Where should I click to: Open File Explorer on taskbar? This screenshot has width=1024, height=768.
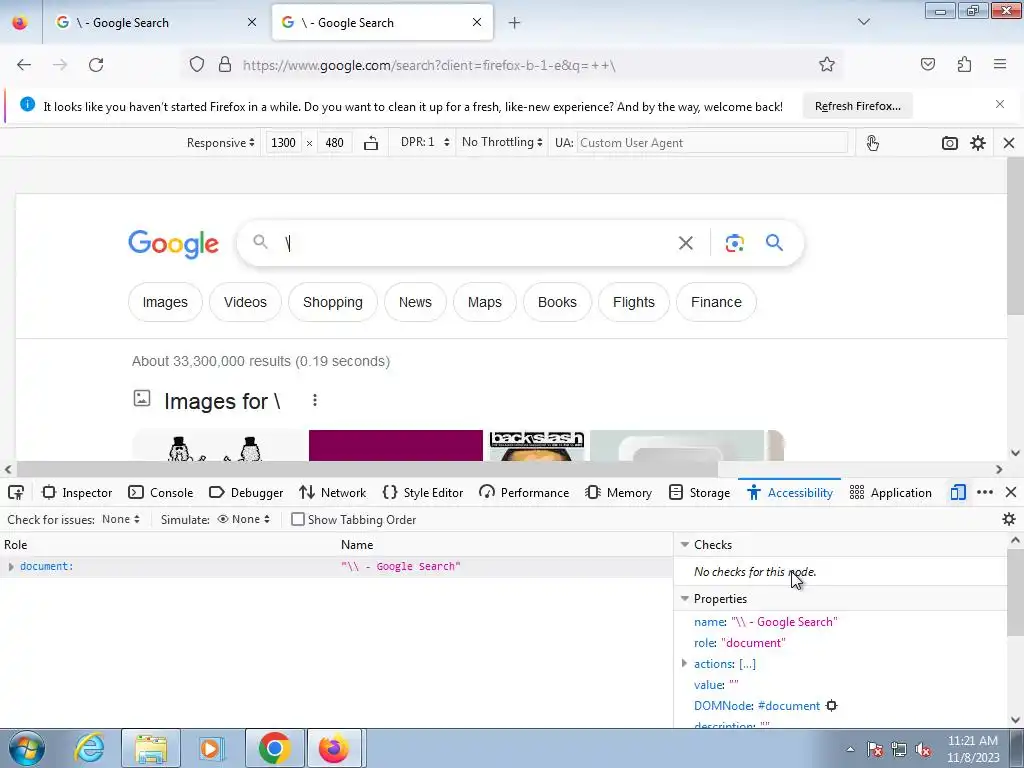[x=152, y=748]
